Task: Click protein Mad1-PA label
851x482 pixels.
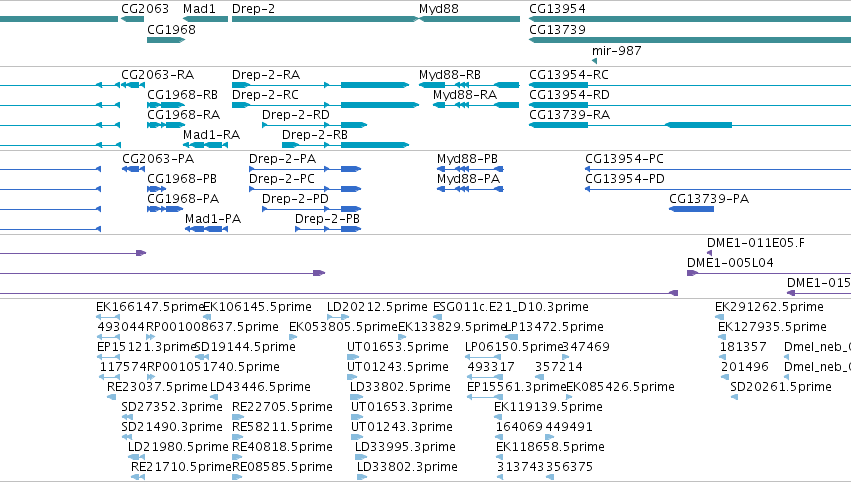Action: coord(213,219)
